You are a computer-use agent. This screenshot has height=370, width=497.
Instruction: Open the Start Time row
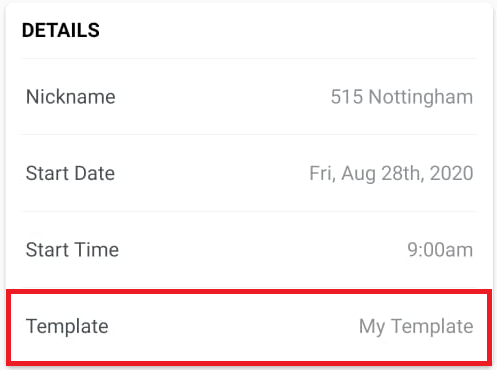pos(249,250)
